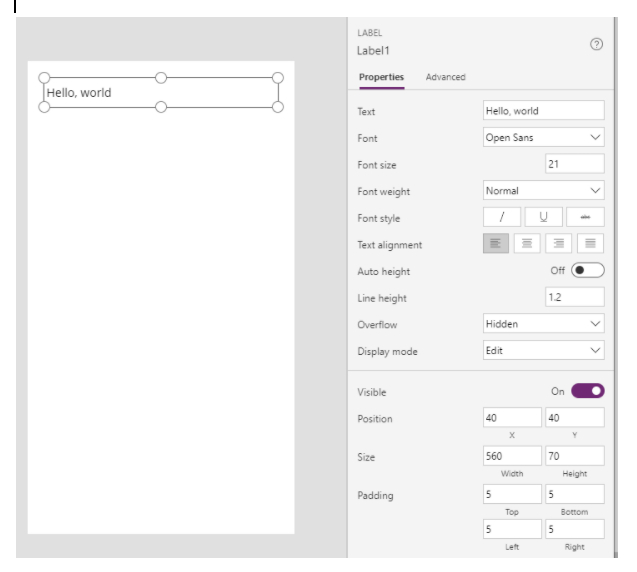Image resolution: width=637 pixels, height=572 pixels.
Task: Toggle underline font style
Action: click(544, 217)
